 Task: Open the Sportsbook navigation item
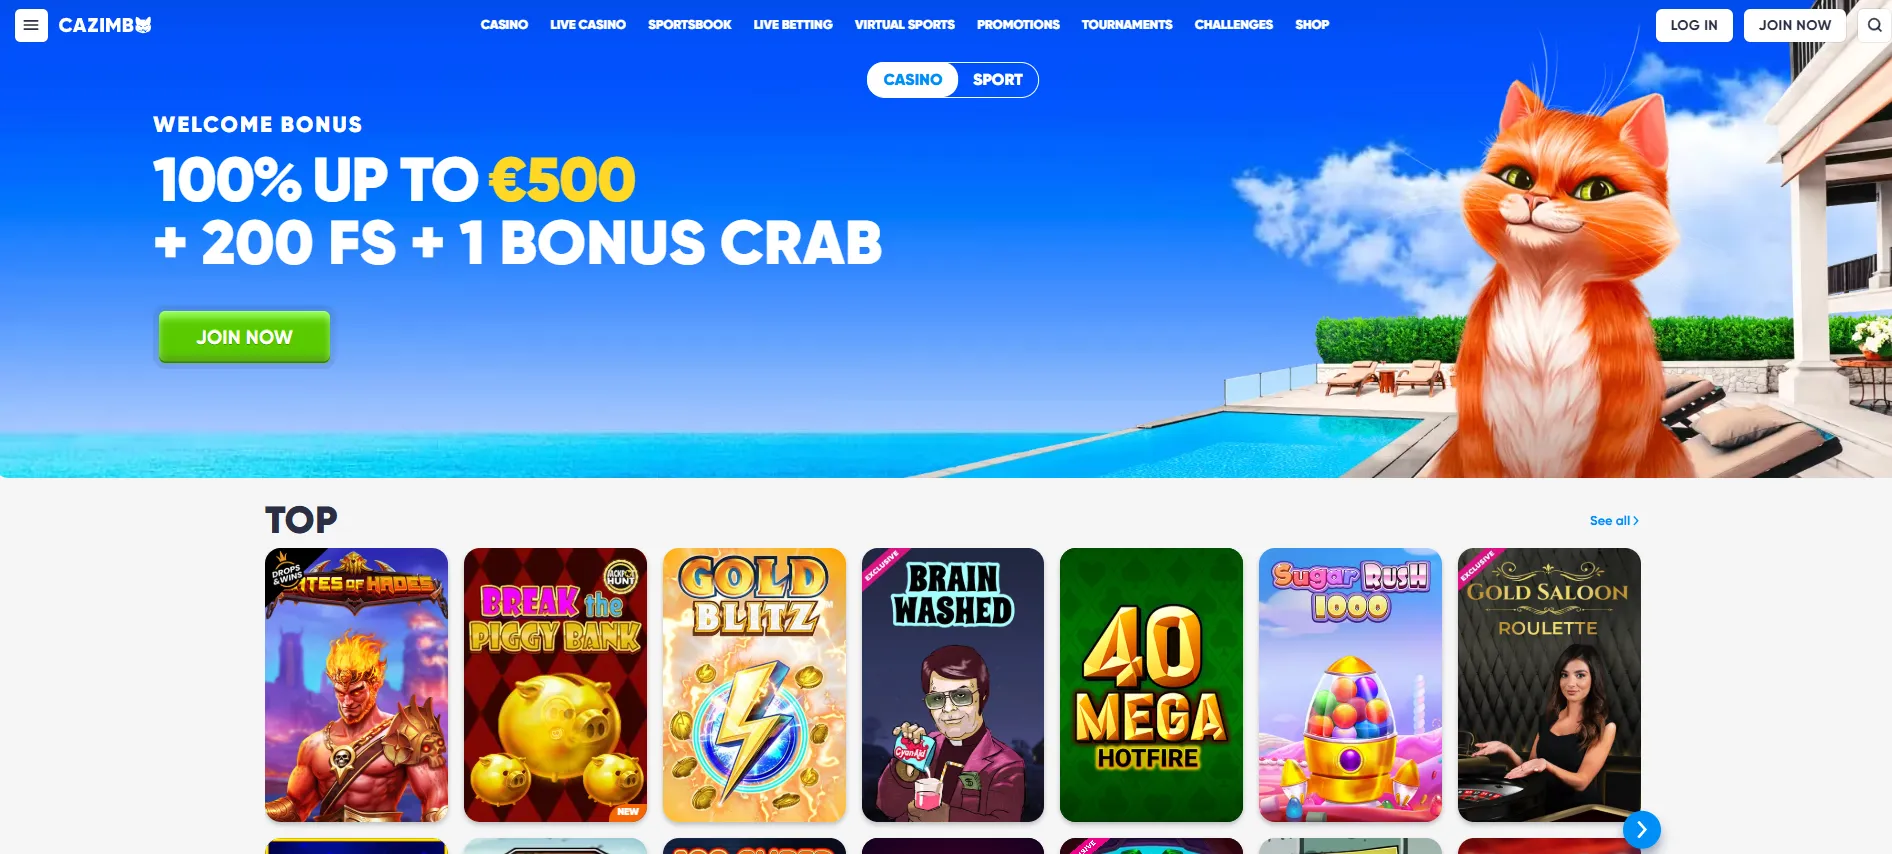click(690, 25)
